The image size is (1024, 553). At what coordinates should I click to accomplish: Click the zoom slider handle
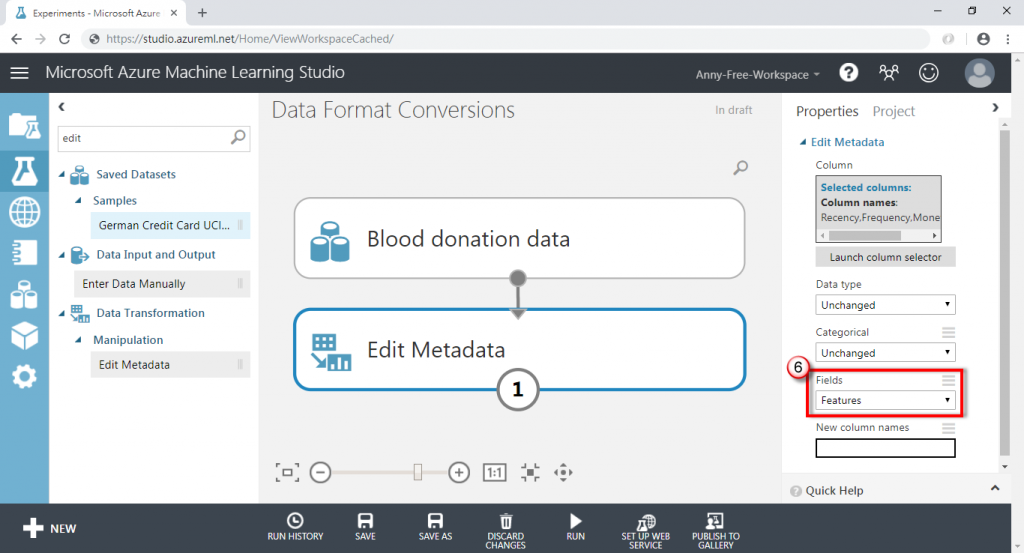[418, 472]
